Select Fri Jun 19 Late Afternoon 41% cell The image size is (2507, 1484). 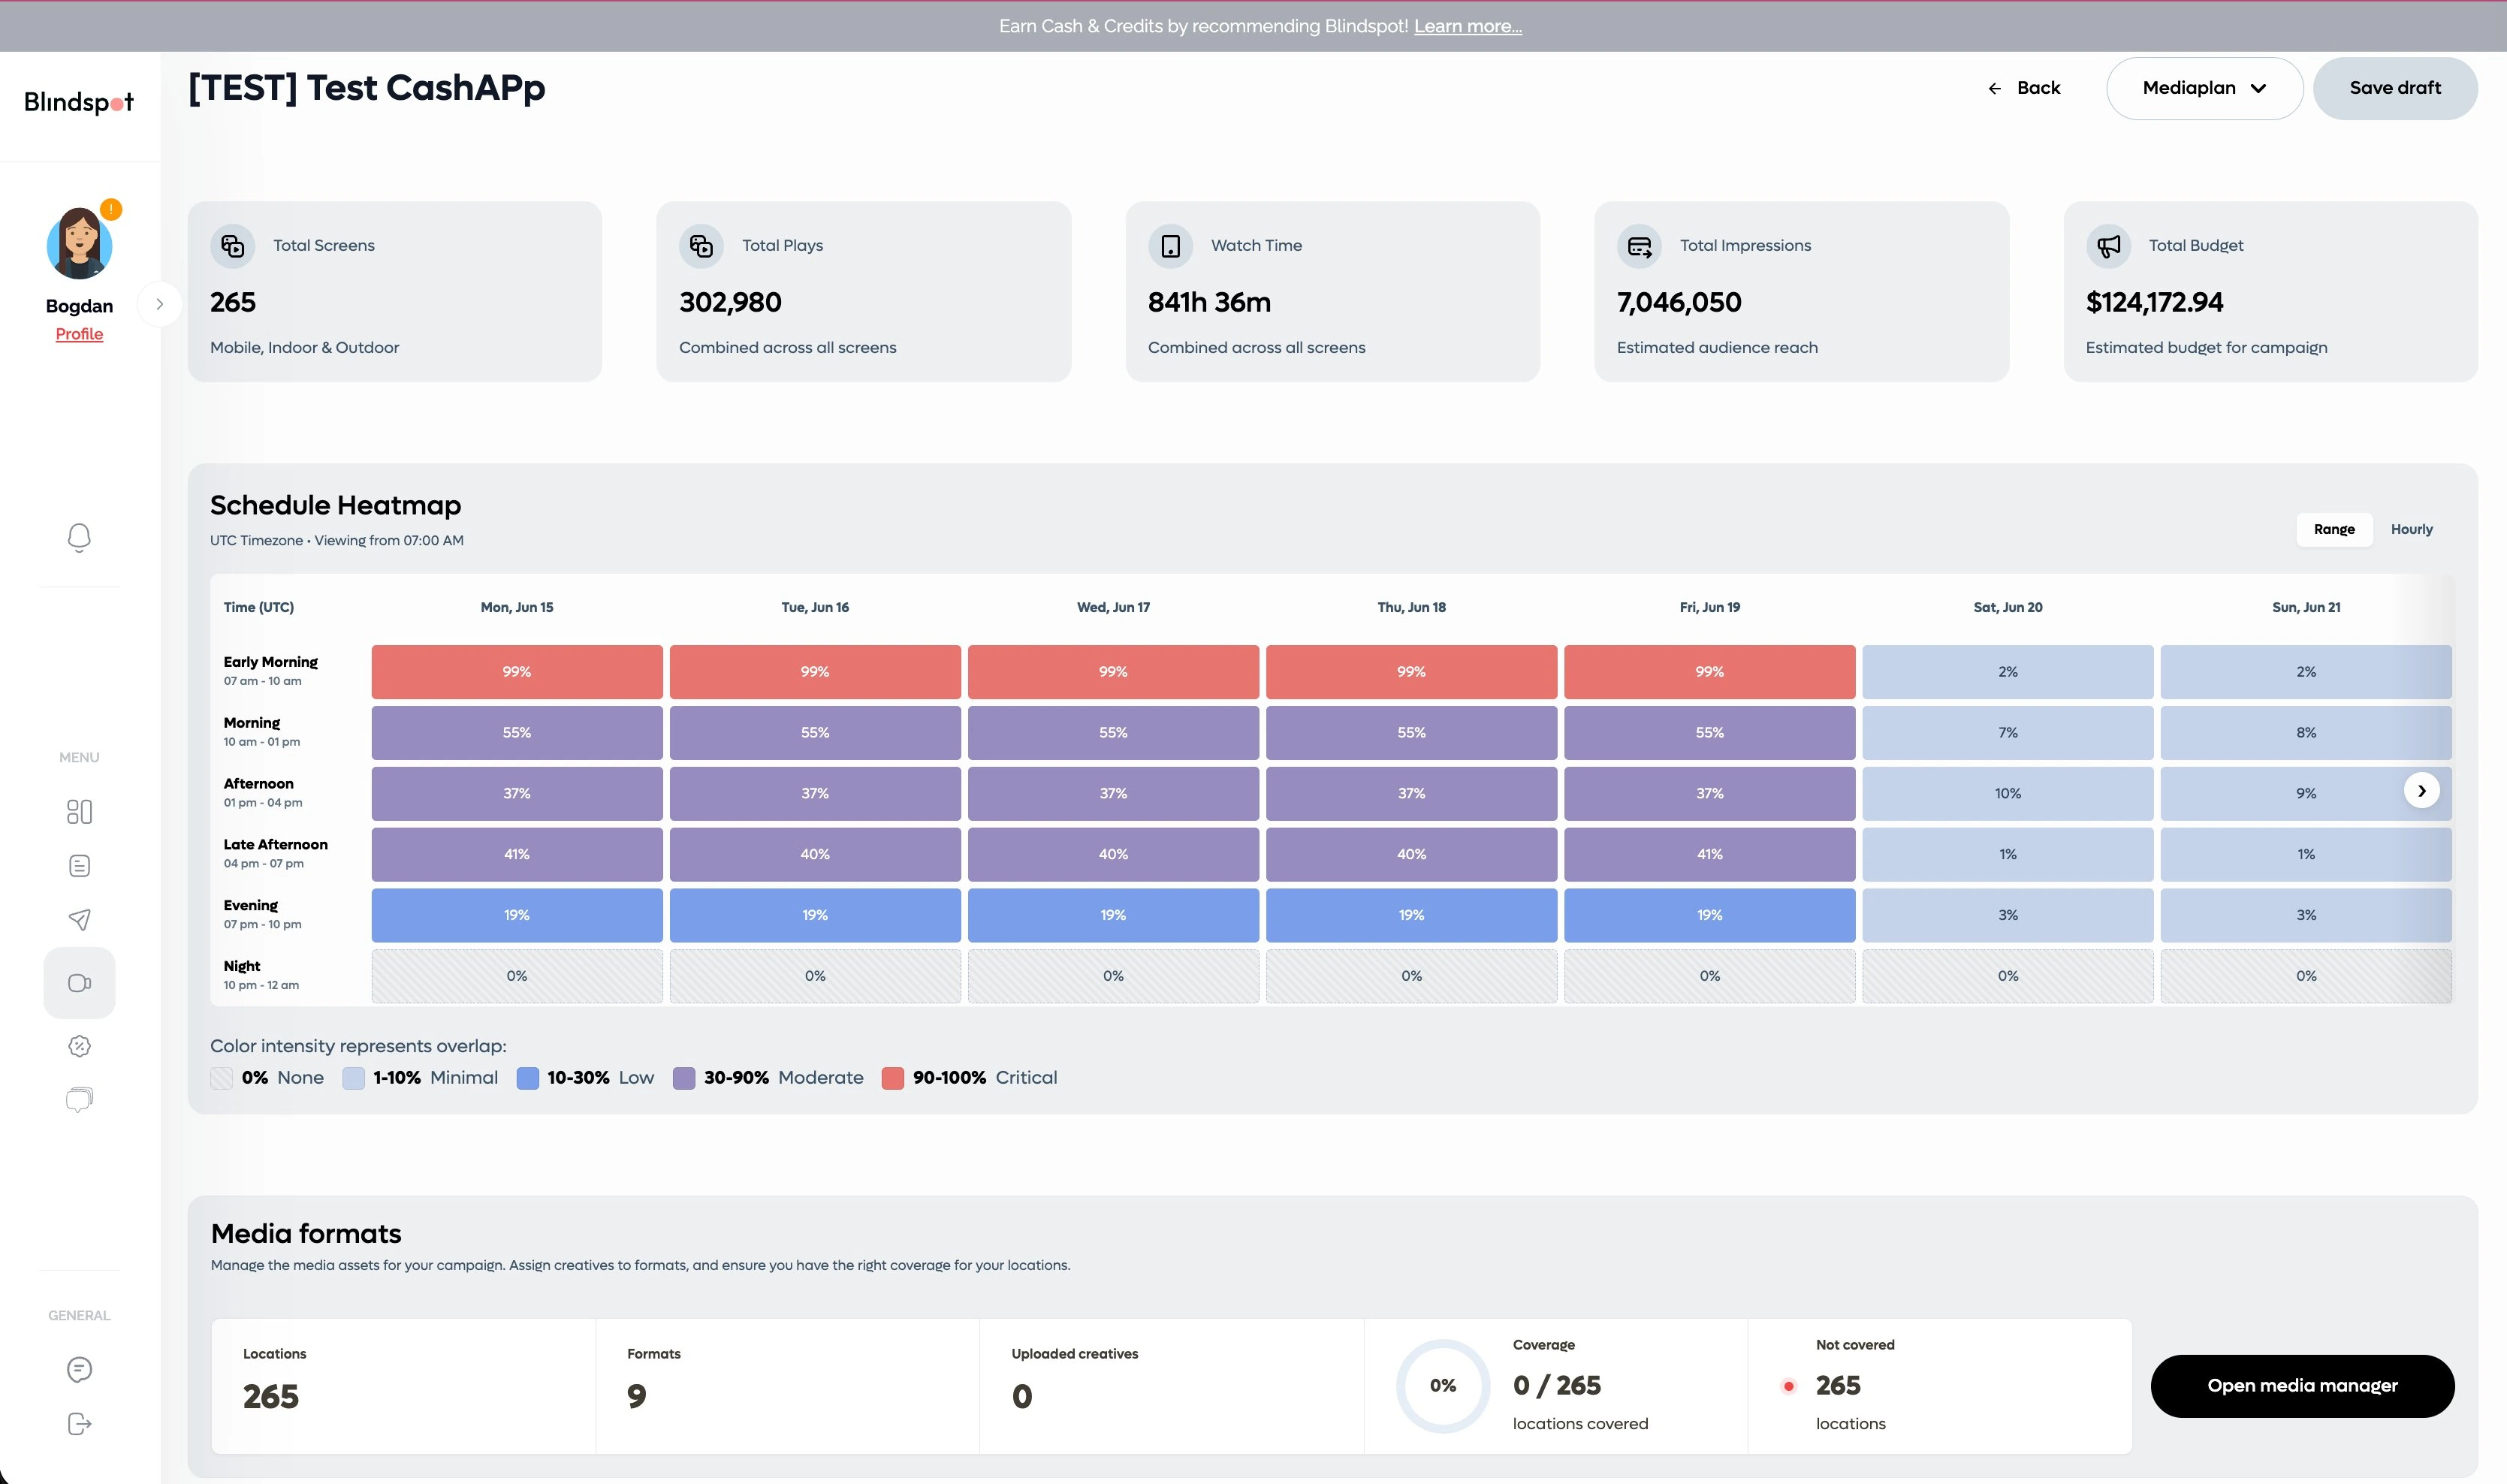pyautogui.click(x=1709, y=855)
